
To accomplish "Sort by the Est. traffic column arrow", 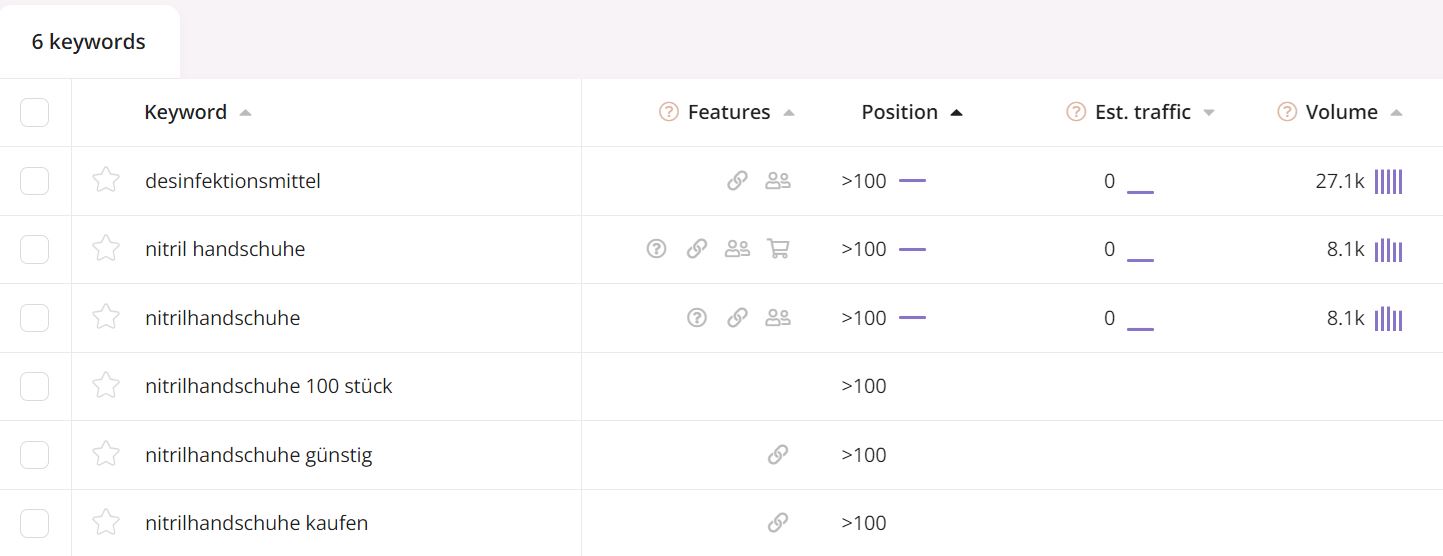I will (x=1209, y=113).
